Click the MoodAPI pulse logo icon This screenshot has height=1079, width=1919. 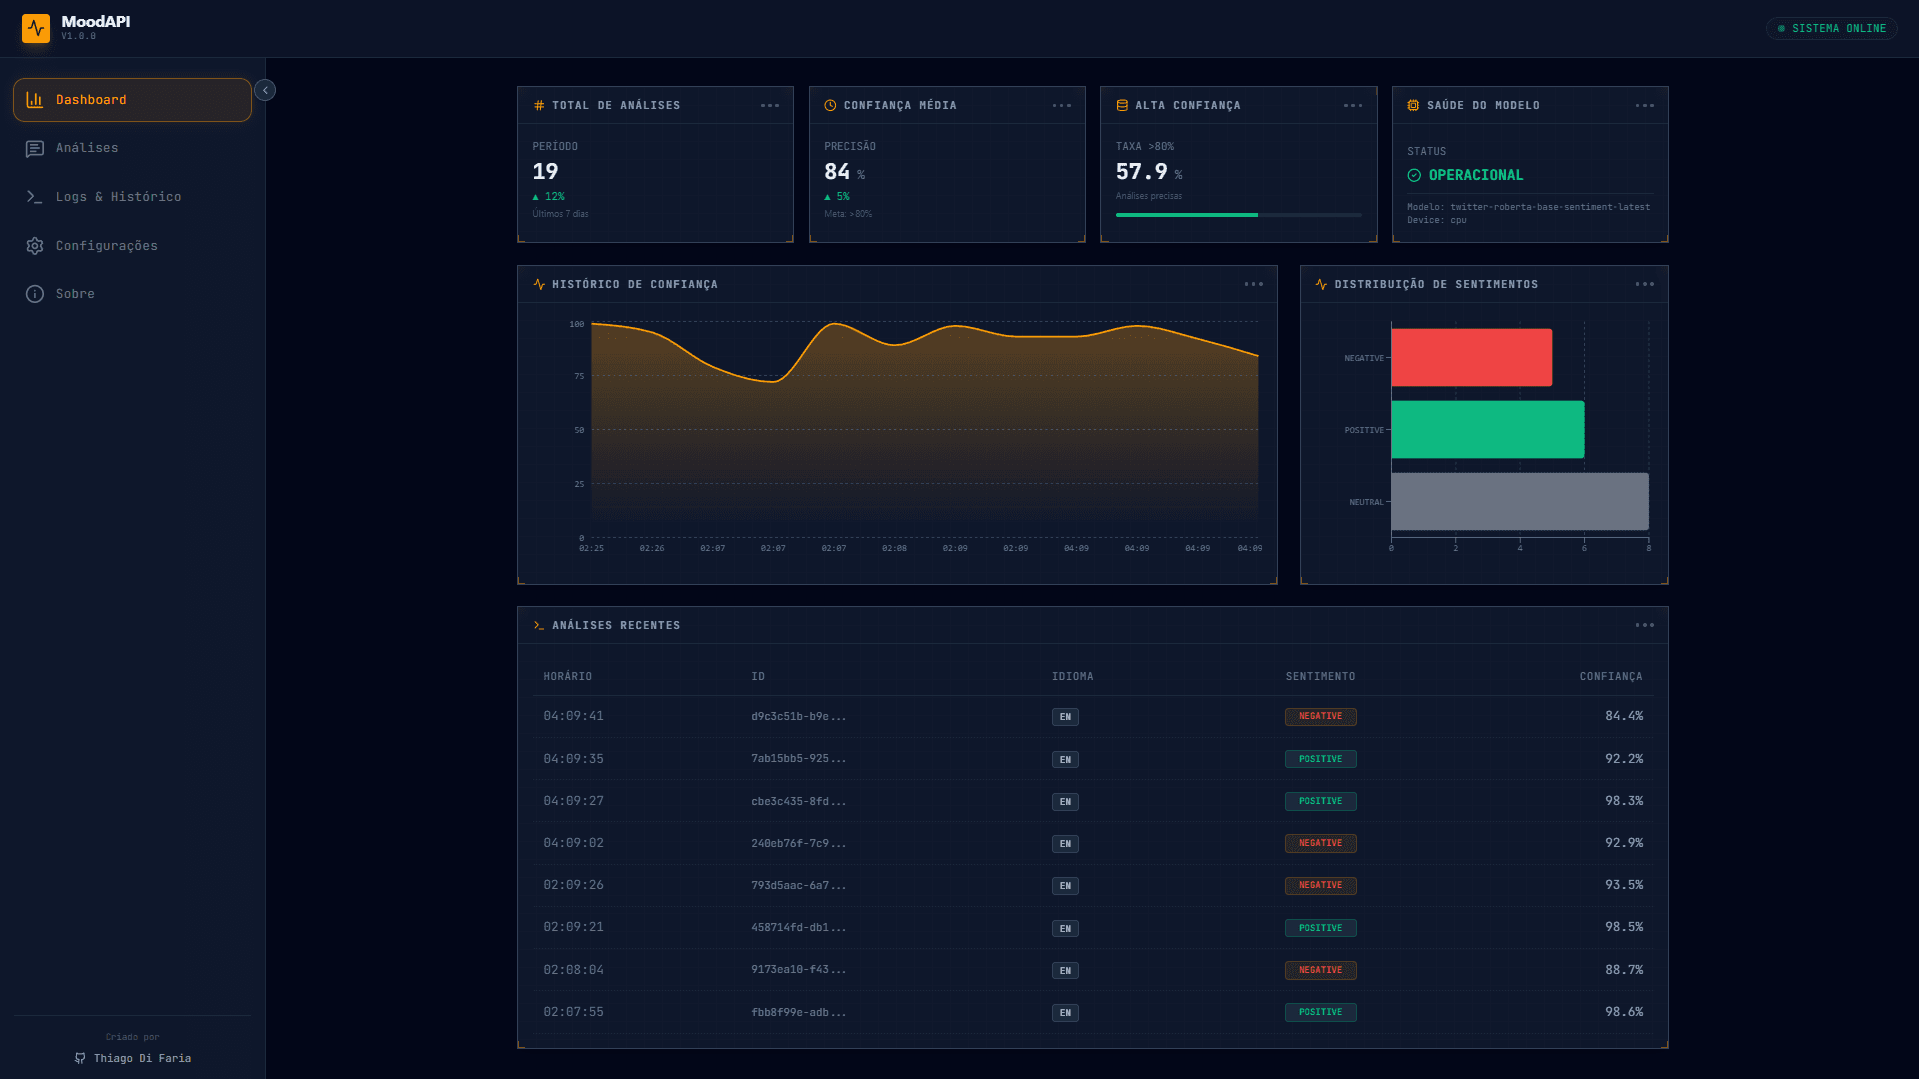click(36, 28)
